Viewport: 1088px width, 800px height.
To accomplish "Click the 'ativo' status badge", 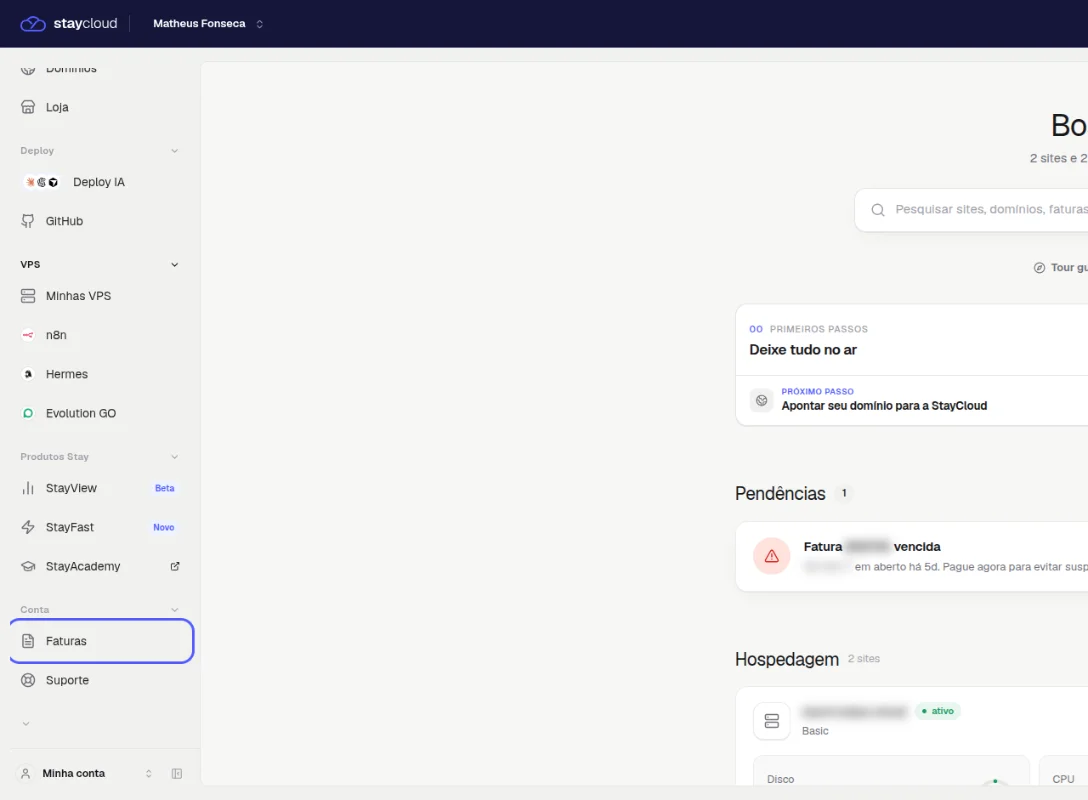I will coord(937,711).
